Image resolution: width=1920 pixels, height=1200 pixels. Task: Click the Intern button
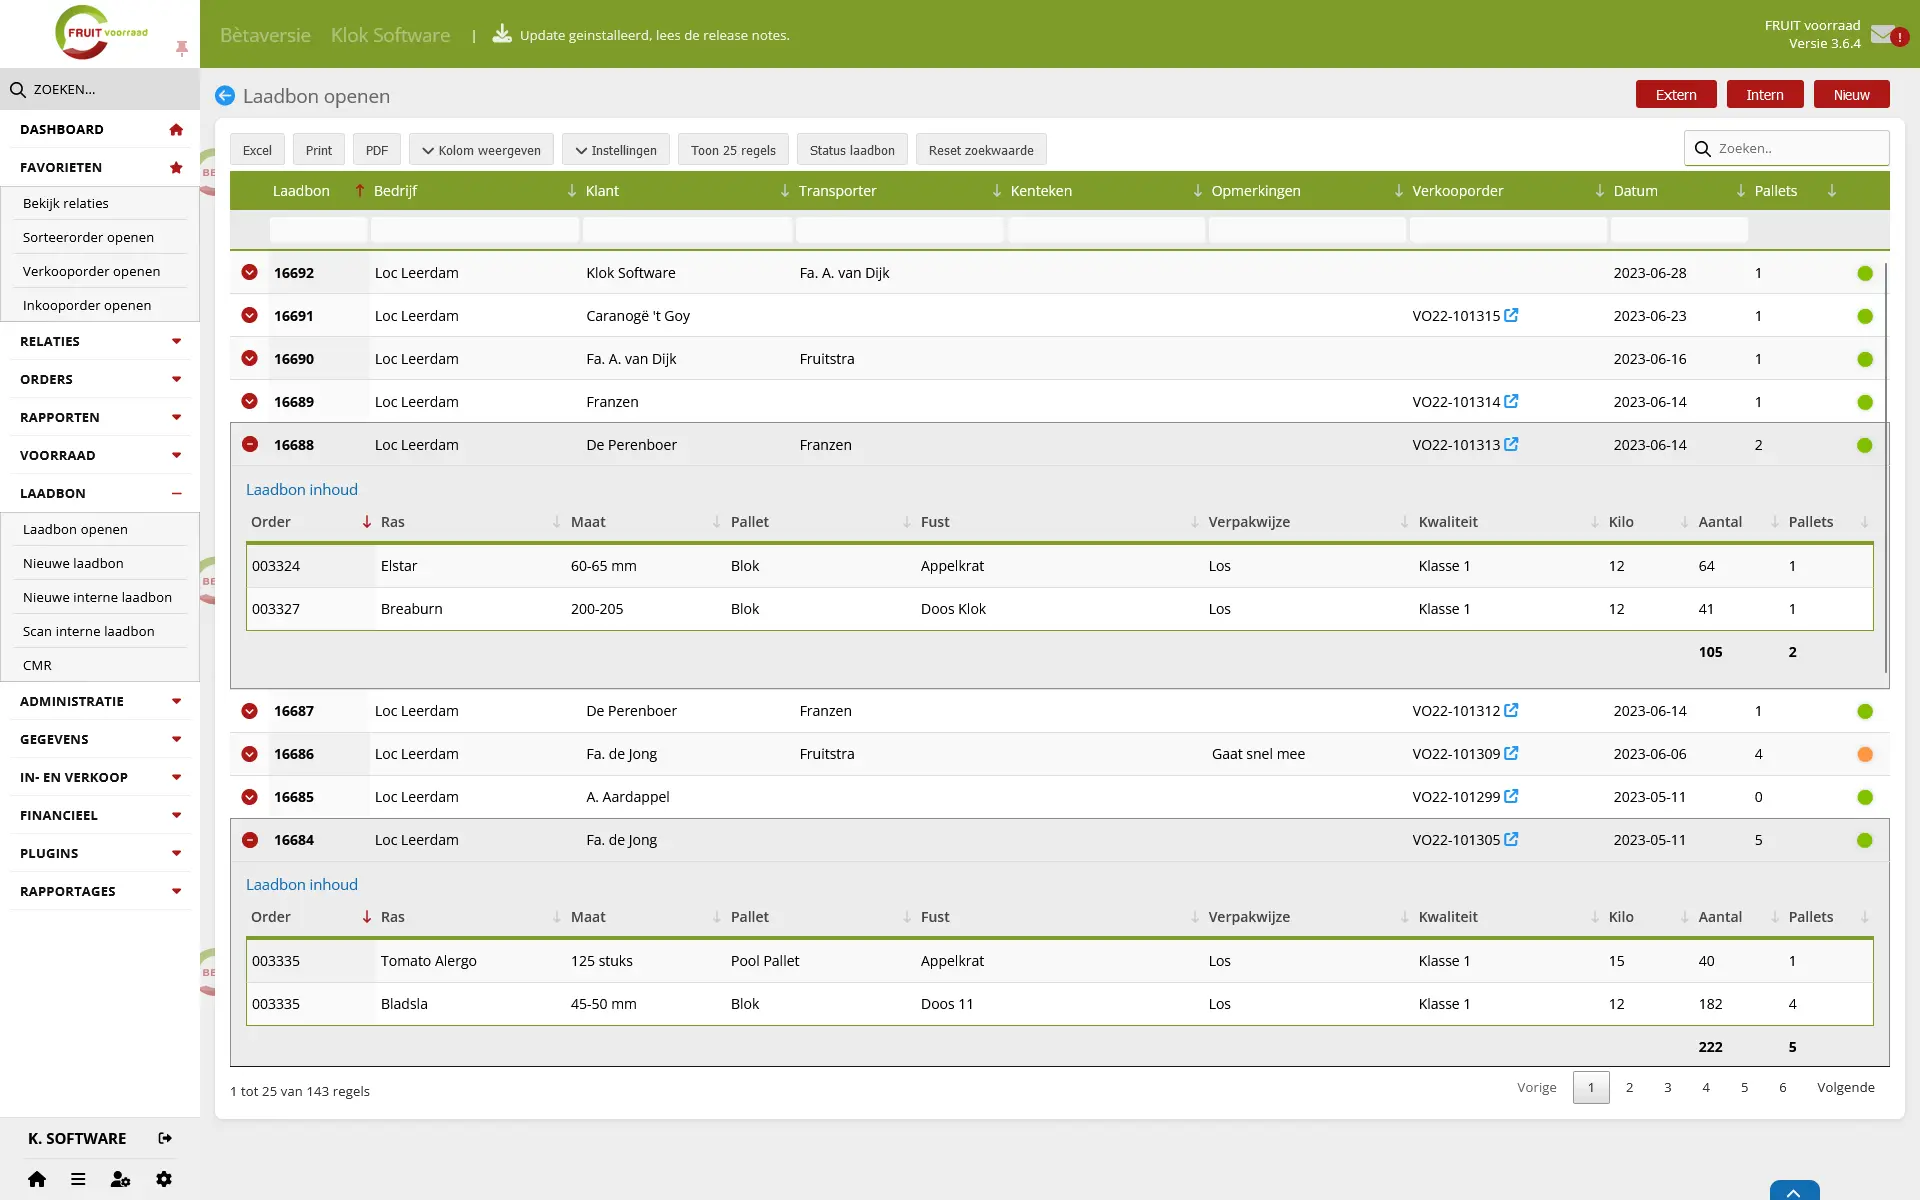[x=1765, y=95]
